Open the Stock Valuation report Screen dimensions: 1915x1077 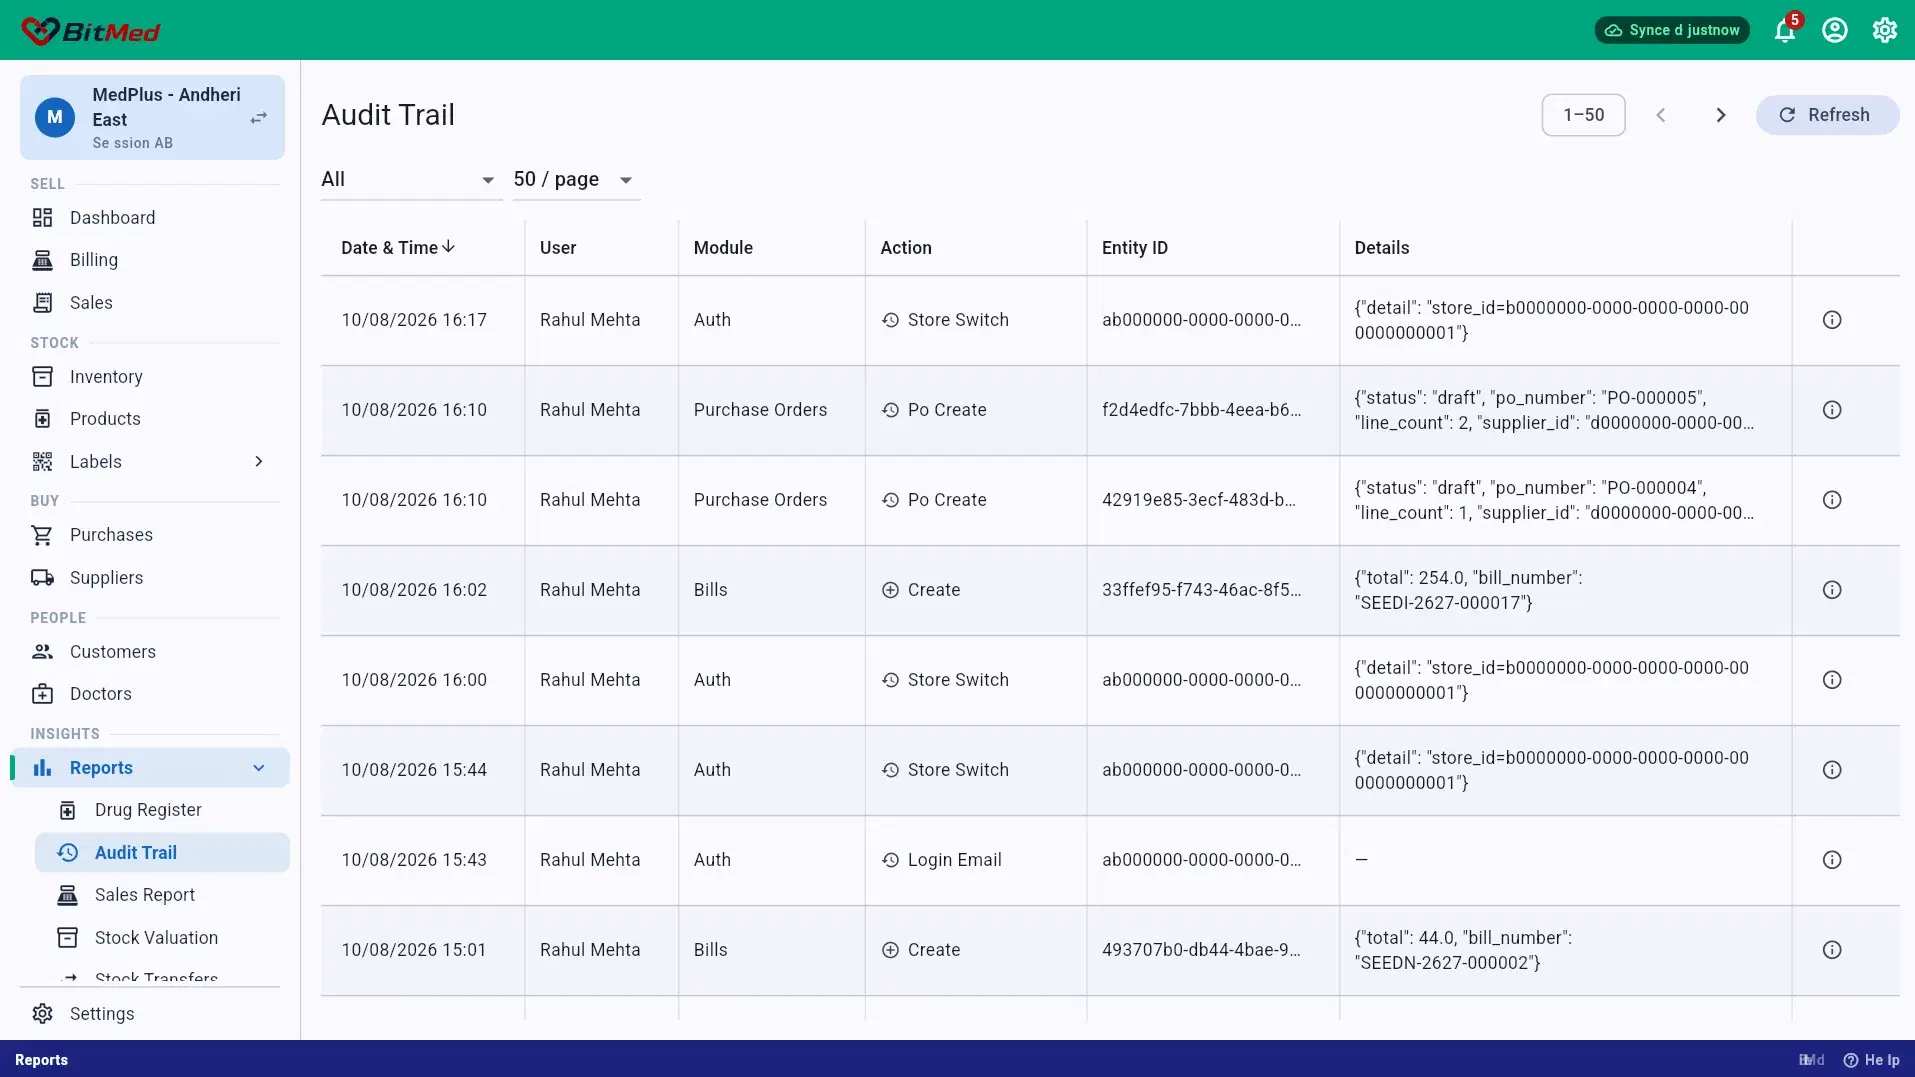point(162,938)
